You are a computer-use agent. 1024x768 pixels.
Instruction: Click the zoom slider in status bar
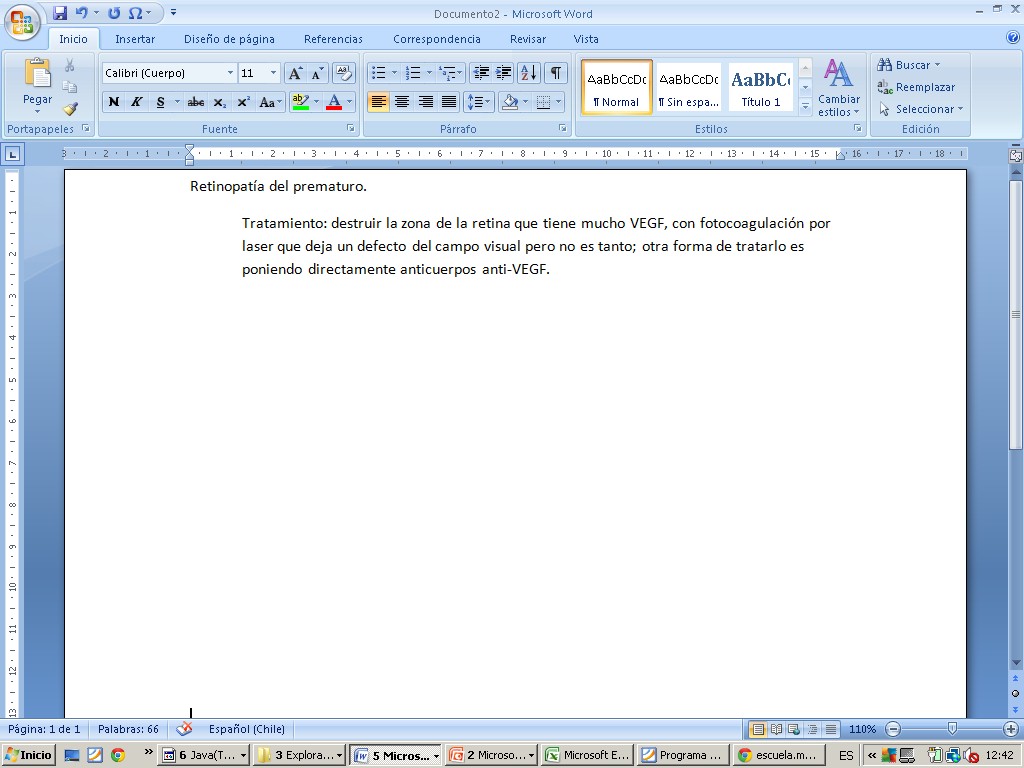click(x=952, y=729)
